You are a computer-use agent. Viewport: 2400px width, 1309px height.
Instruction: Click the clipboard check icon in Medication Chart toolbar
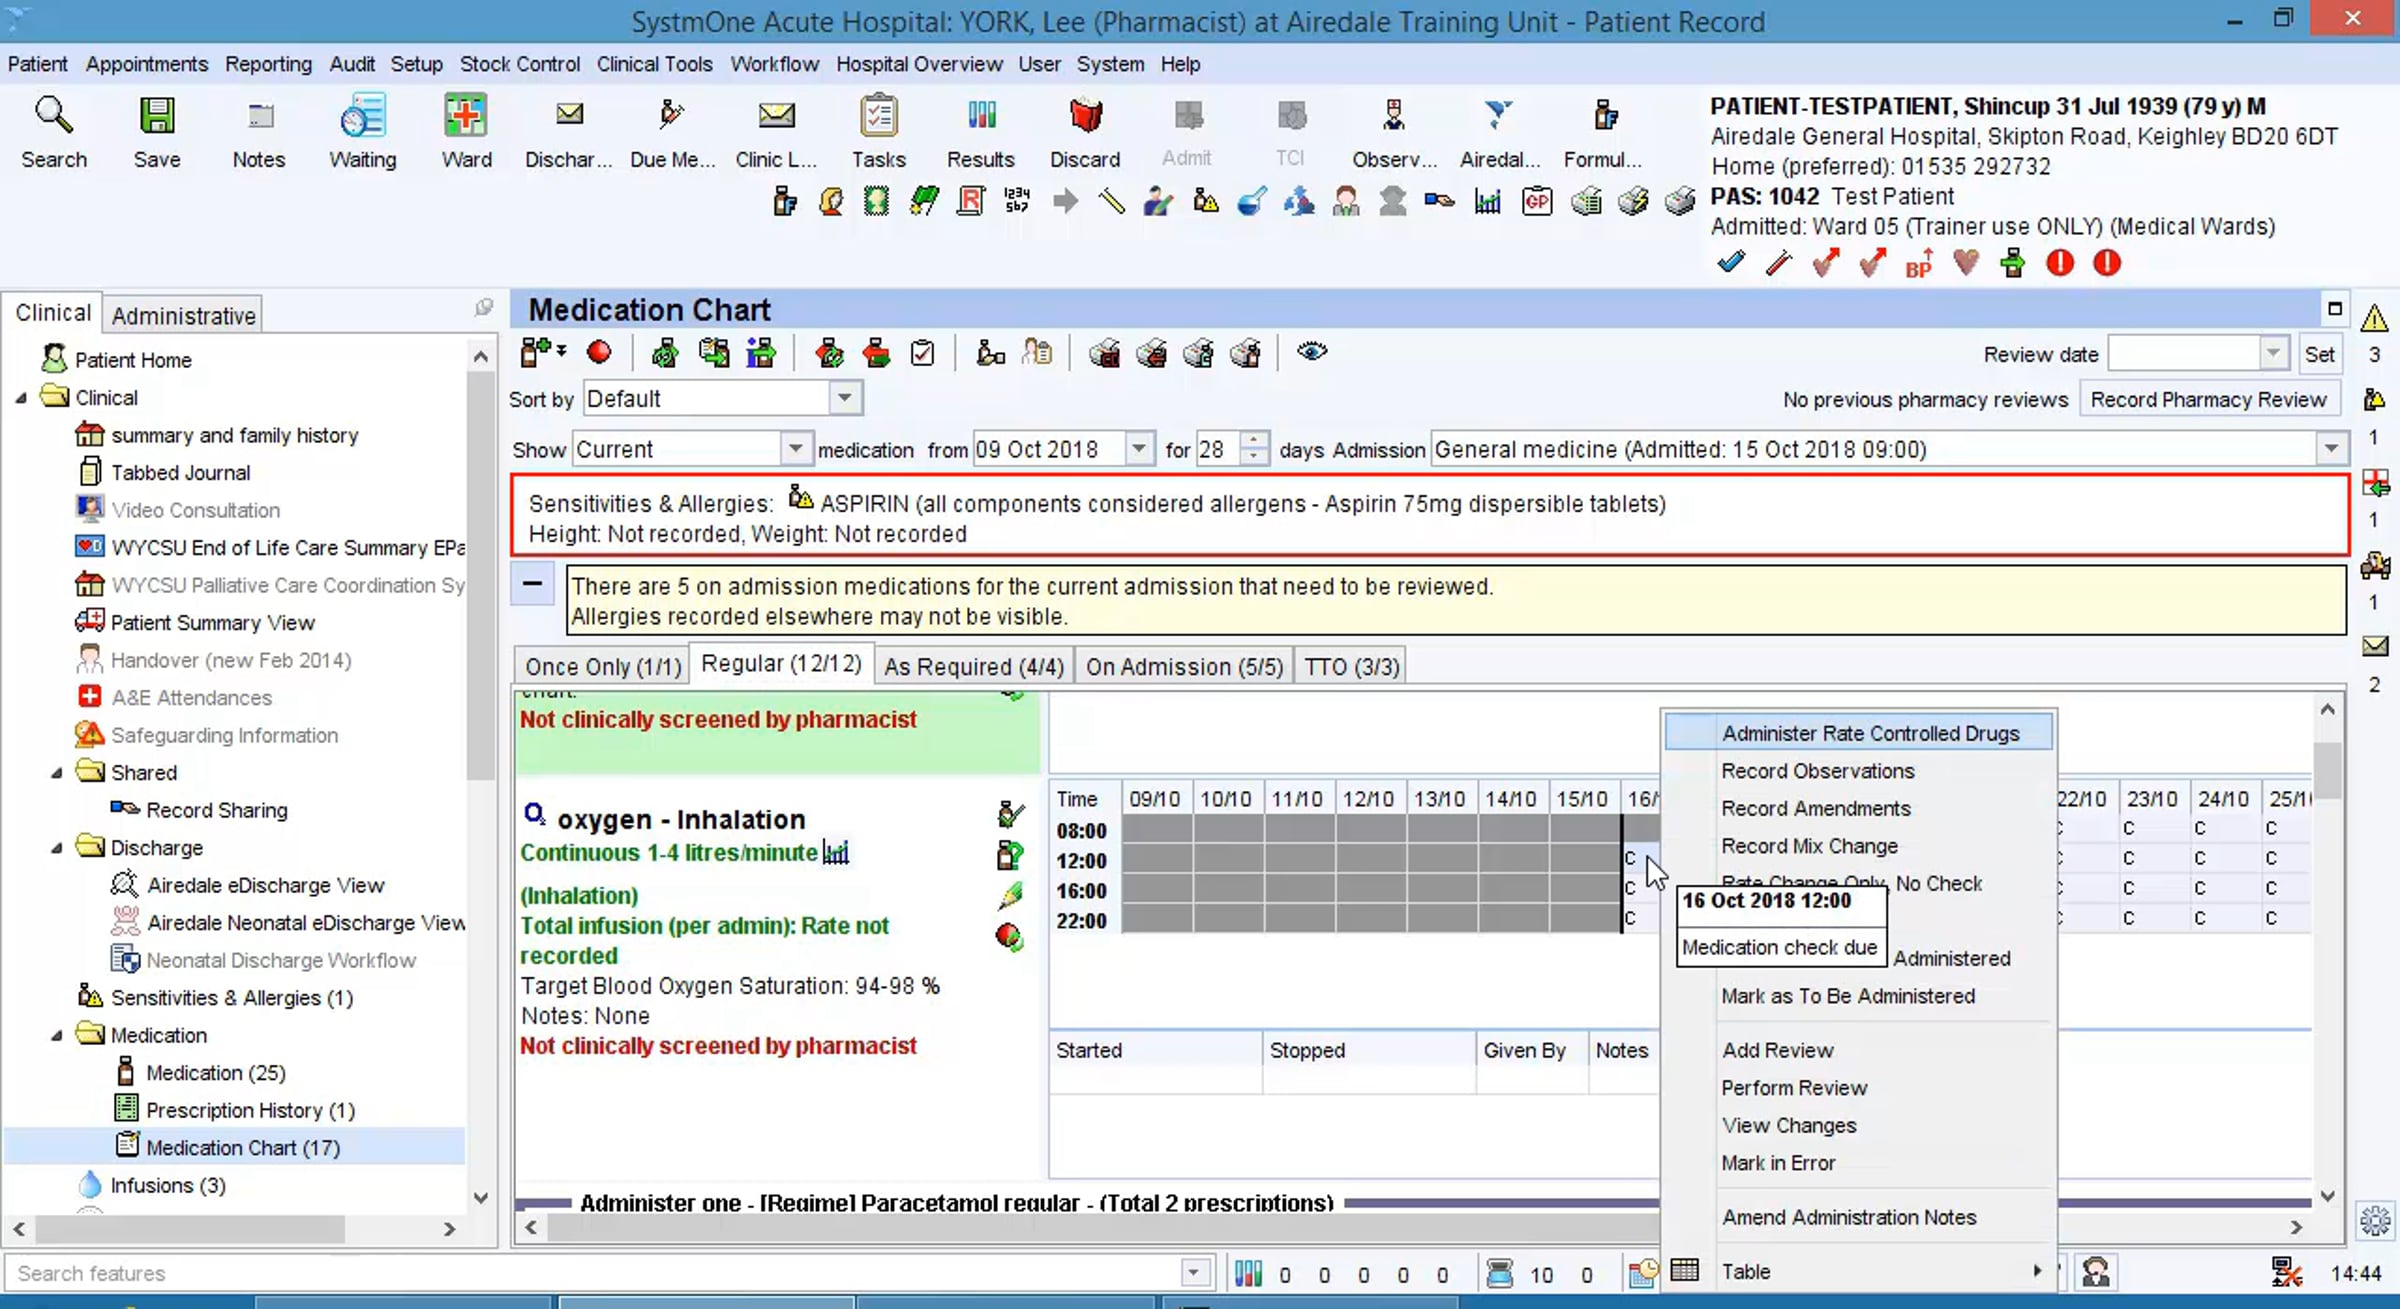coord(923,353)
